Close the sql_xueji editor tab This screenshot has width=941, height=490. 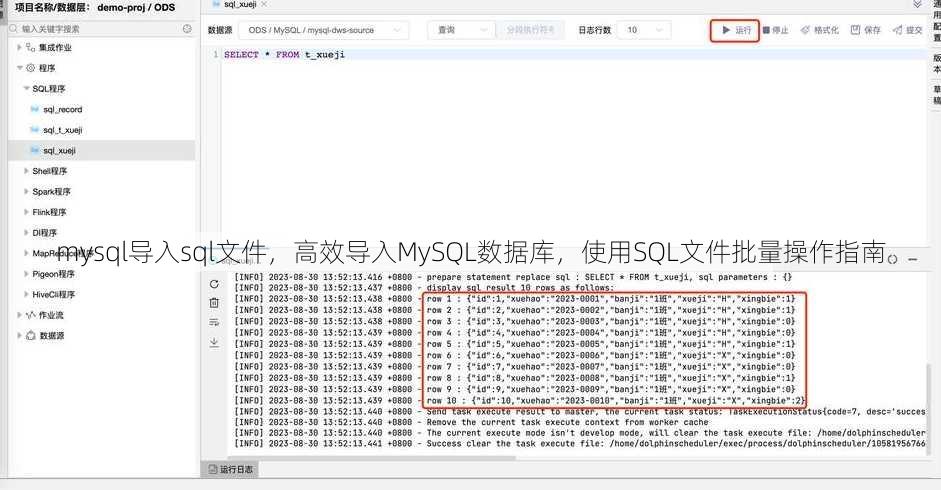pyautogui.click(x=264, y=4)
